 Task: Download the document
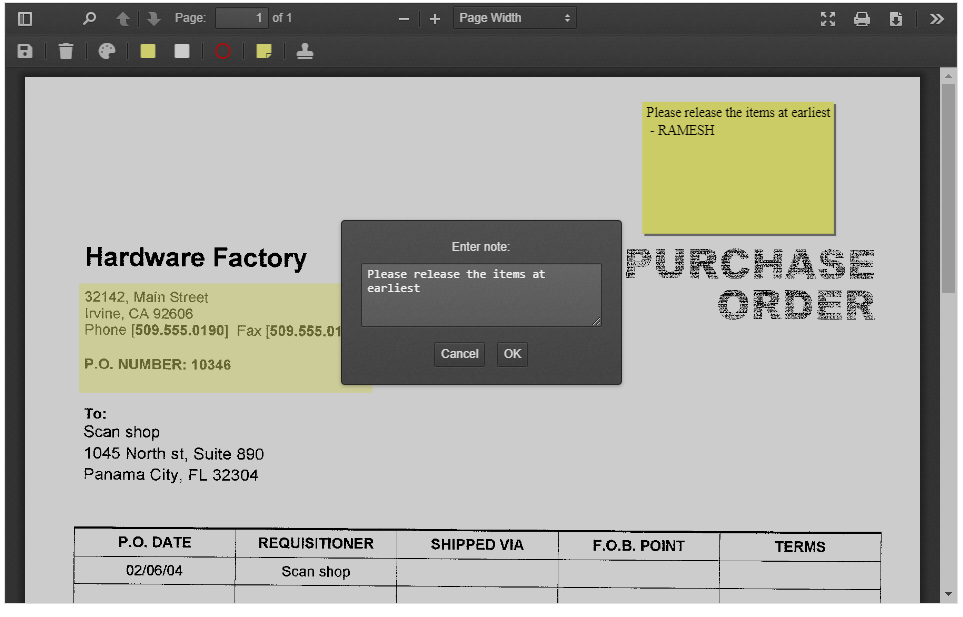895,18
